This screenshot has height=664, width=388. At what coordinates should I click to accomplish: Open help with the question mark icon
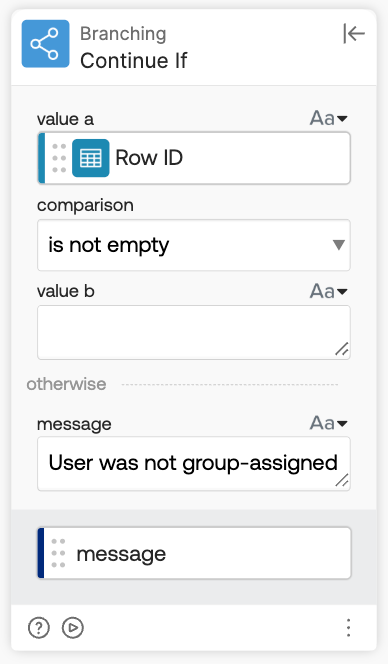(39, 628)
